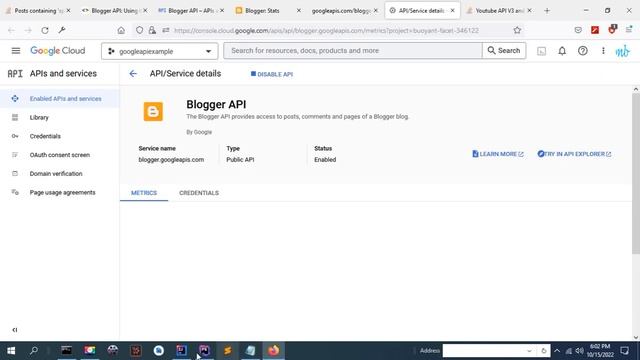This screenshot has height=360, width=640.
Task: Switch to the Blogger: Stats browser tab
Action: point(262,11)
